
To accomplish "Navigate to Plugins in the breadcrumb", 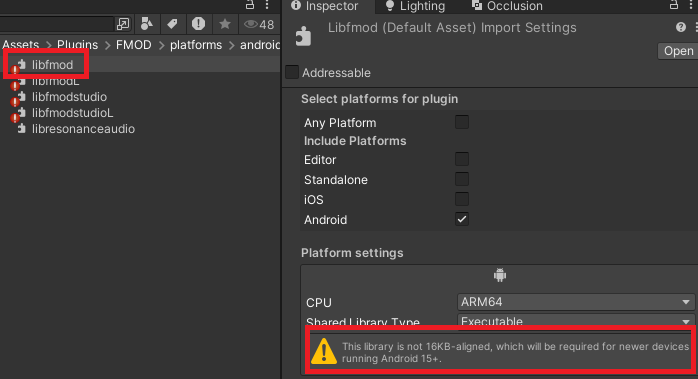I will (x=77, y=45).
